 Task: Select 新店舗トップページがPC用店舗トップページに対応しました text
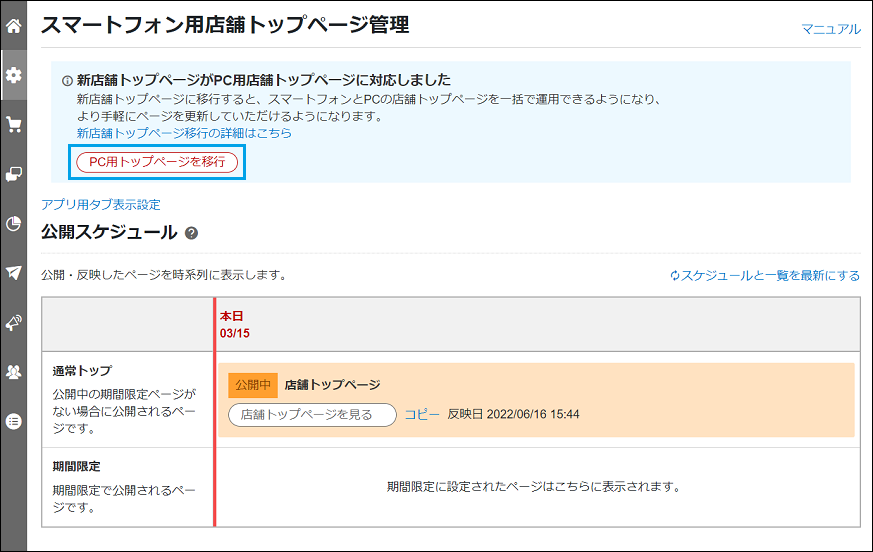tap(263, 80)
